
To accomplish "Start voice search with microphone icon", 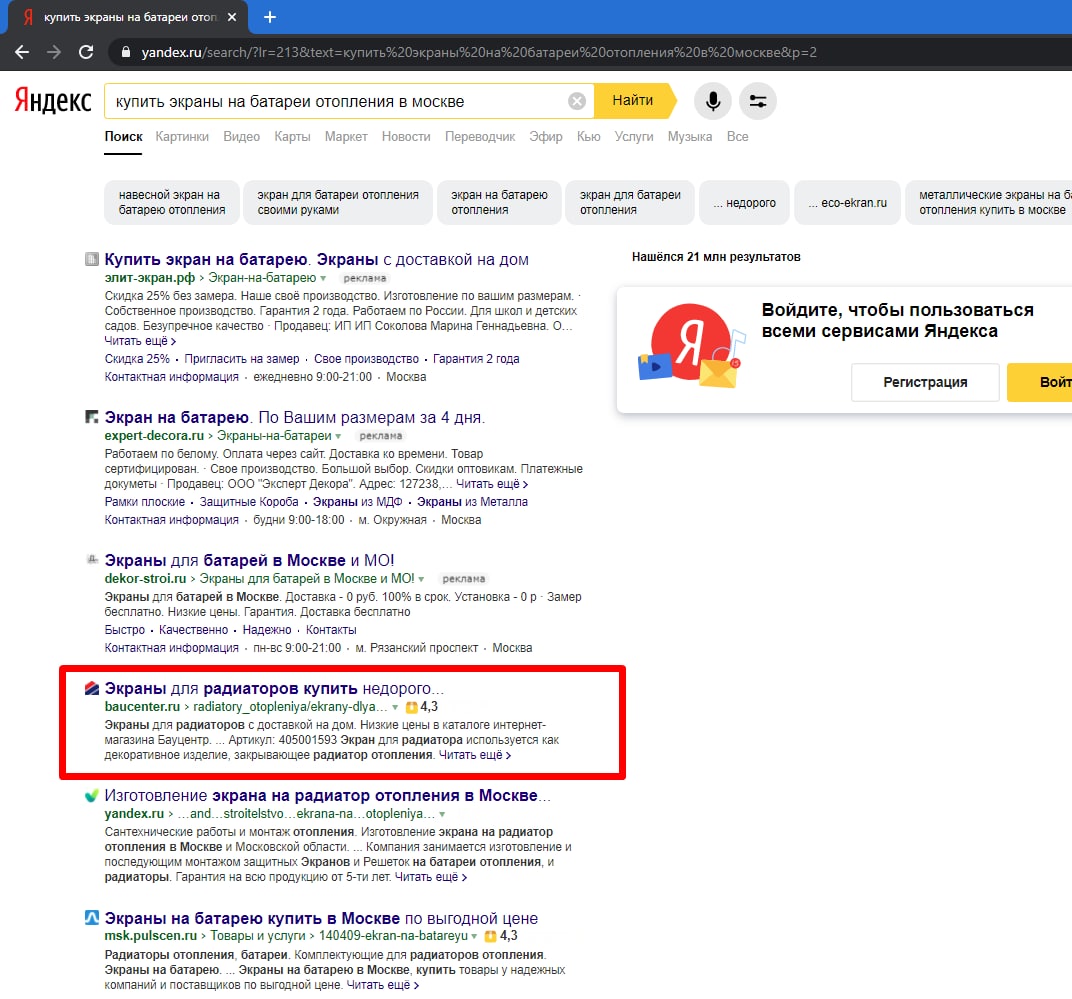I will (x=712, y=101).
